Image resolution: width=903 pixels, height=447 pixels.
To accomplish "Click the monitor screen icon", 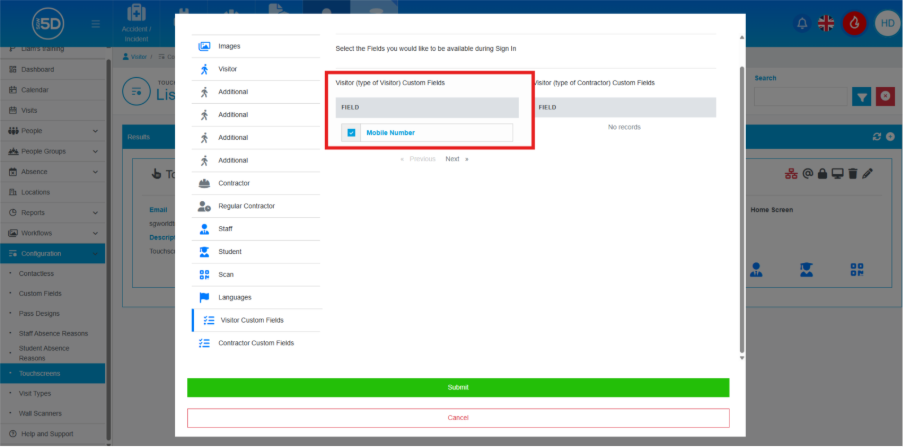I will click(x=837, y=173).
